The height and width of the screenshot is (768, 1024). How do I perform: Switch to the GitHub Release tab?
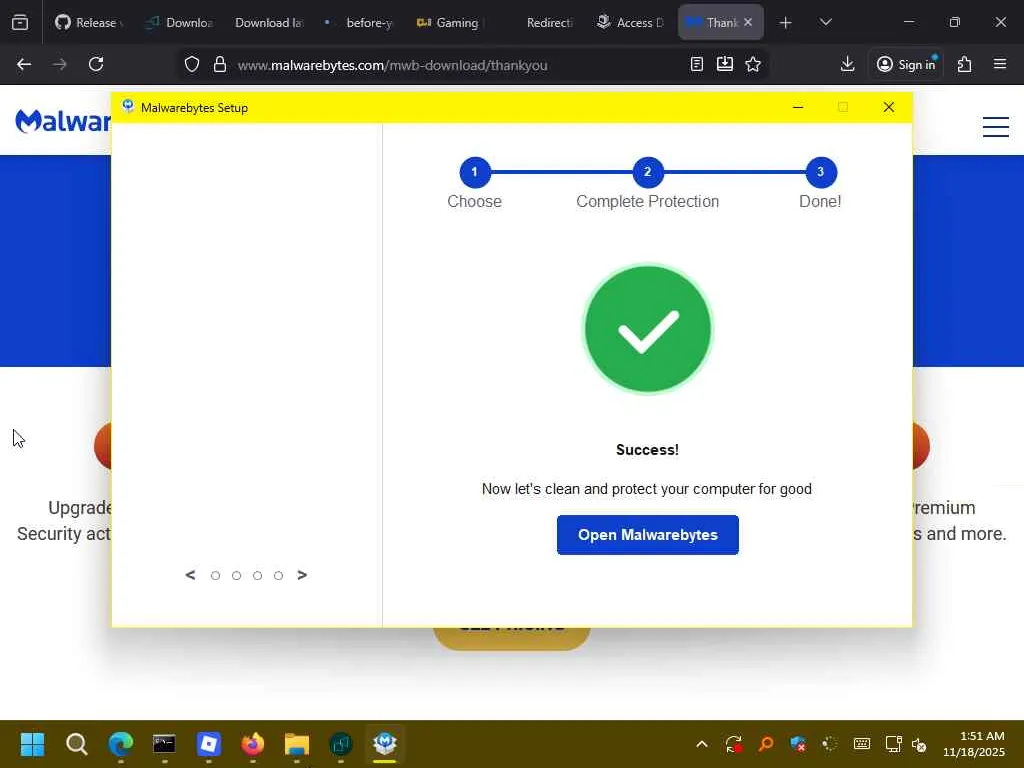89,22
